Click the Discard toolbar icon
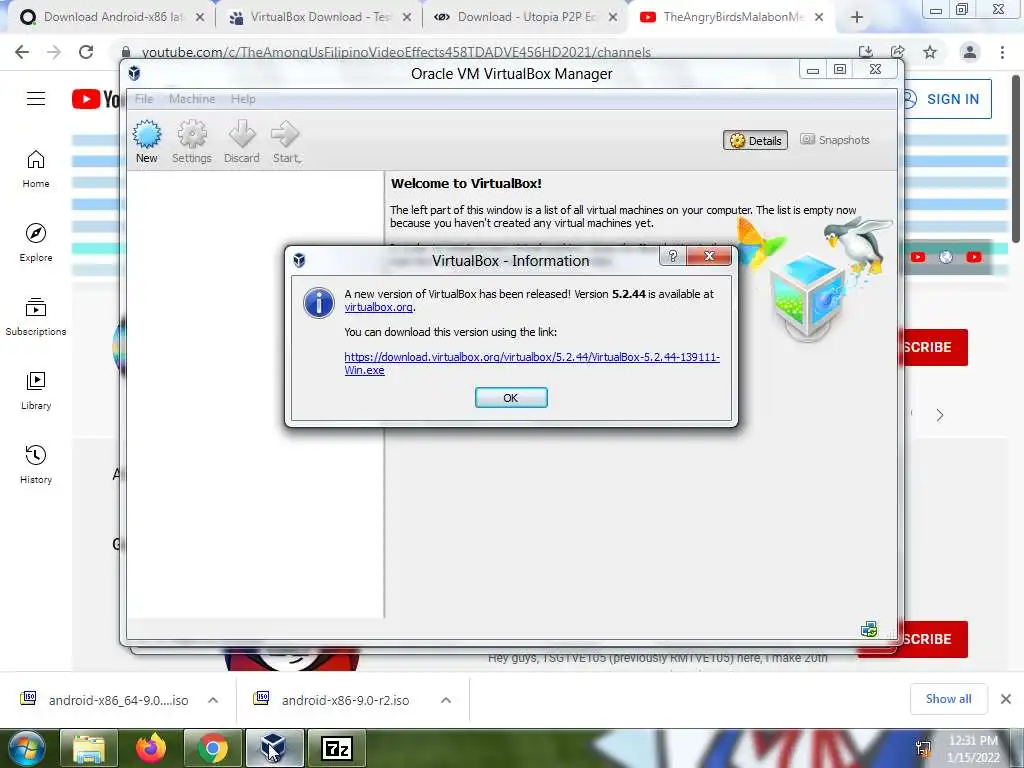This screenshot has width=1024, height=768. click(x=242, y=141)
